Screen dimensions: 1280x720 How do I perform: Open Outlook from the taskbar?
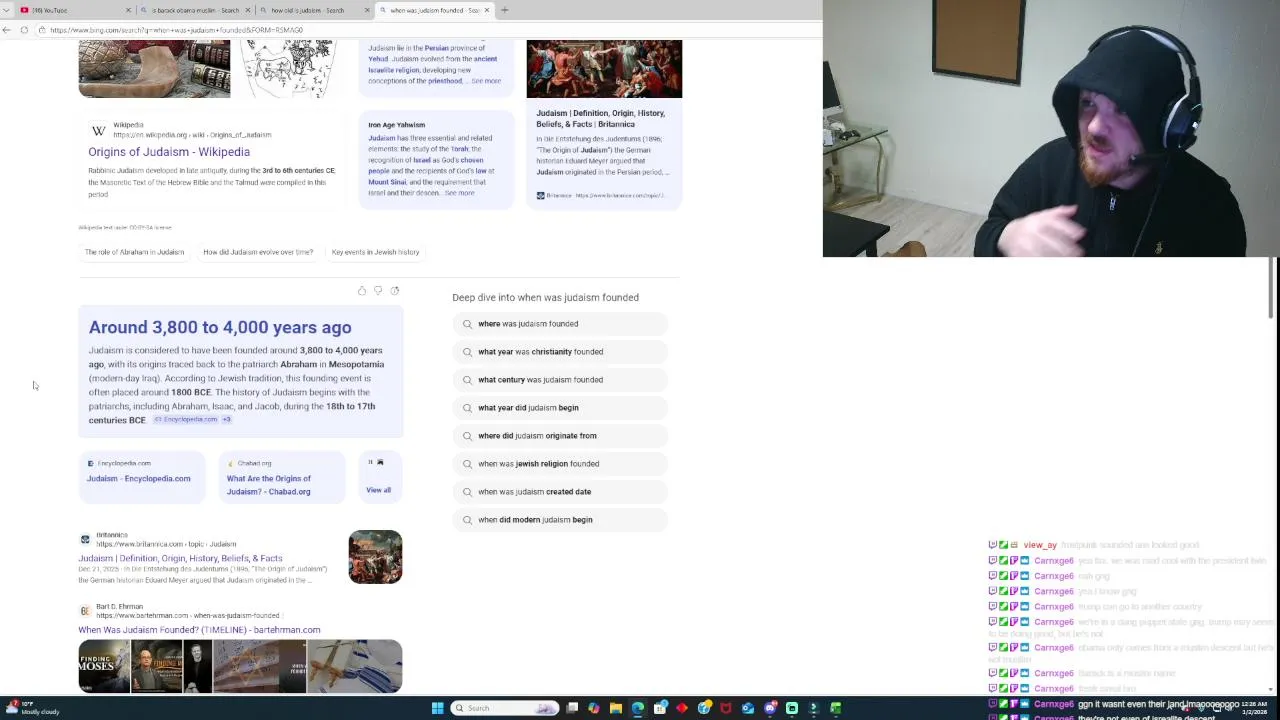pyautogui.click(x=748, y=708)
